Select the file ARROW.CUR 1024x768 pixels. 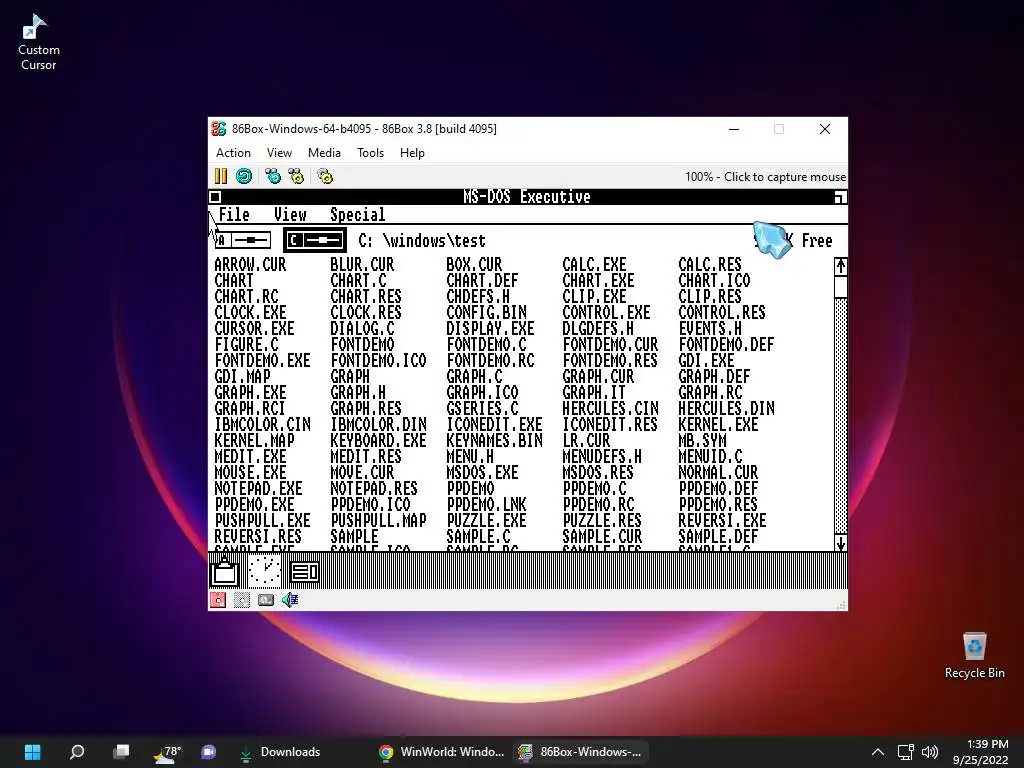[x=250, y=264]
